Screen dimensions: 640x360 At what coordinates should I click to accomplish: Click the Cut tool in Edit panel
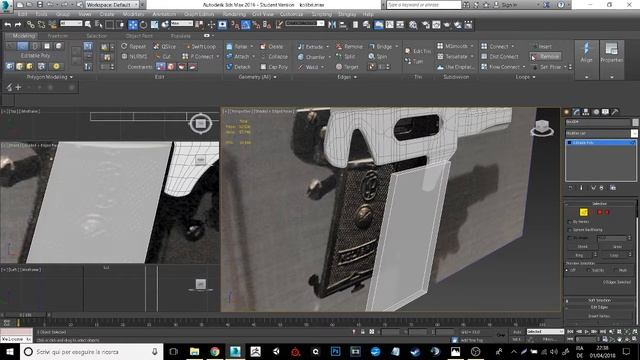[x=163, y=56]
